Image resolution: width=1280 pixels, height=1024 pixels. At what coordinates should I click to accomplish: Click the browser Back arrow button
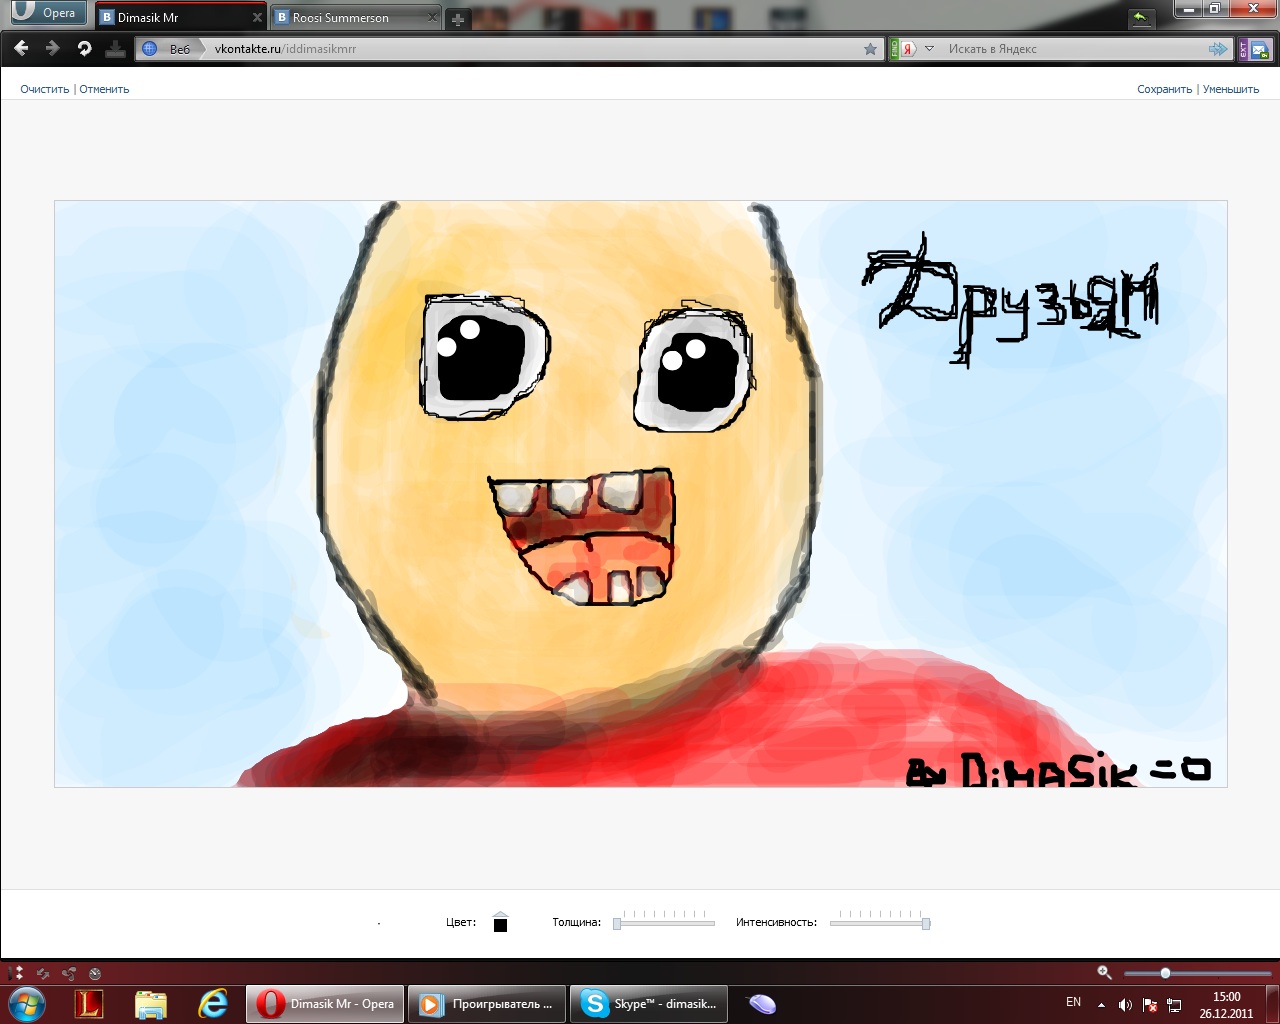(21, 48)
